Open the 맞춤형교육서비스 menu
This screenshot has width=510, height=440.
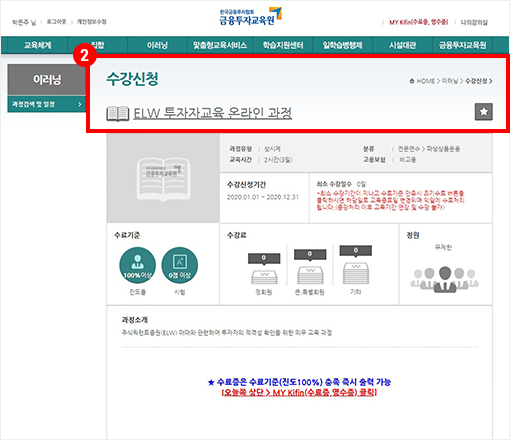pyautogui.click(x=220, y=45)
